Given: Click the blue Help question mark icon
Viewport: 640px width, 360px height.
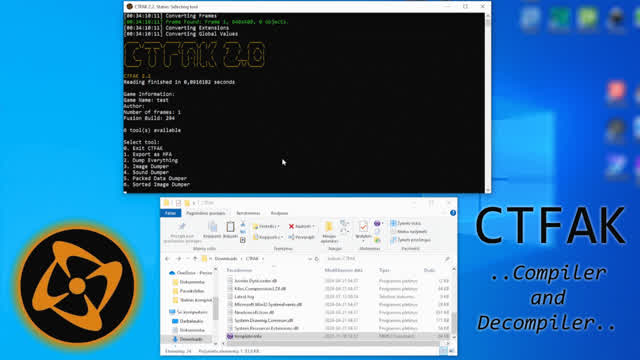Looking at the screenshot, I should click(453, 213).
